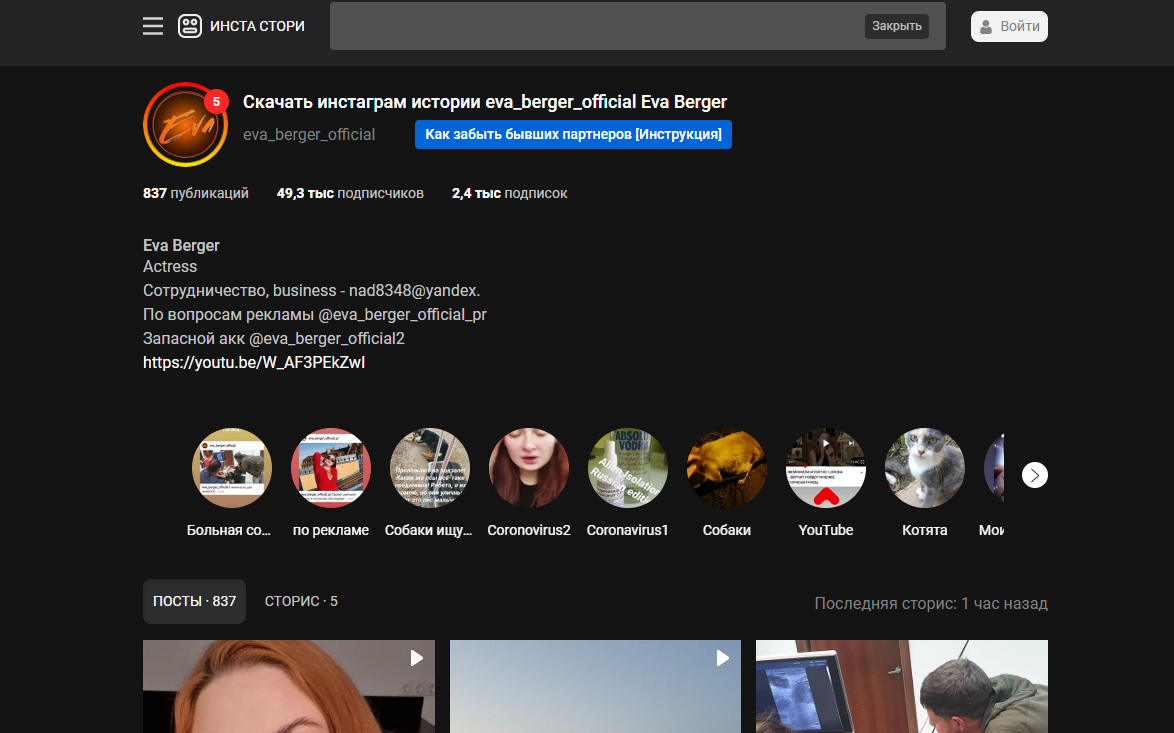Image resolution: width=1174 pixels, height=733 pixels.
Task: Open the по рекламе highlight circle
Action: [x=331, y=468]
